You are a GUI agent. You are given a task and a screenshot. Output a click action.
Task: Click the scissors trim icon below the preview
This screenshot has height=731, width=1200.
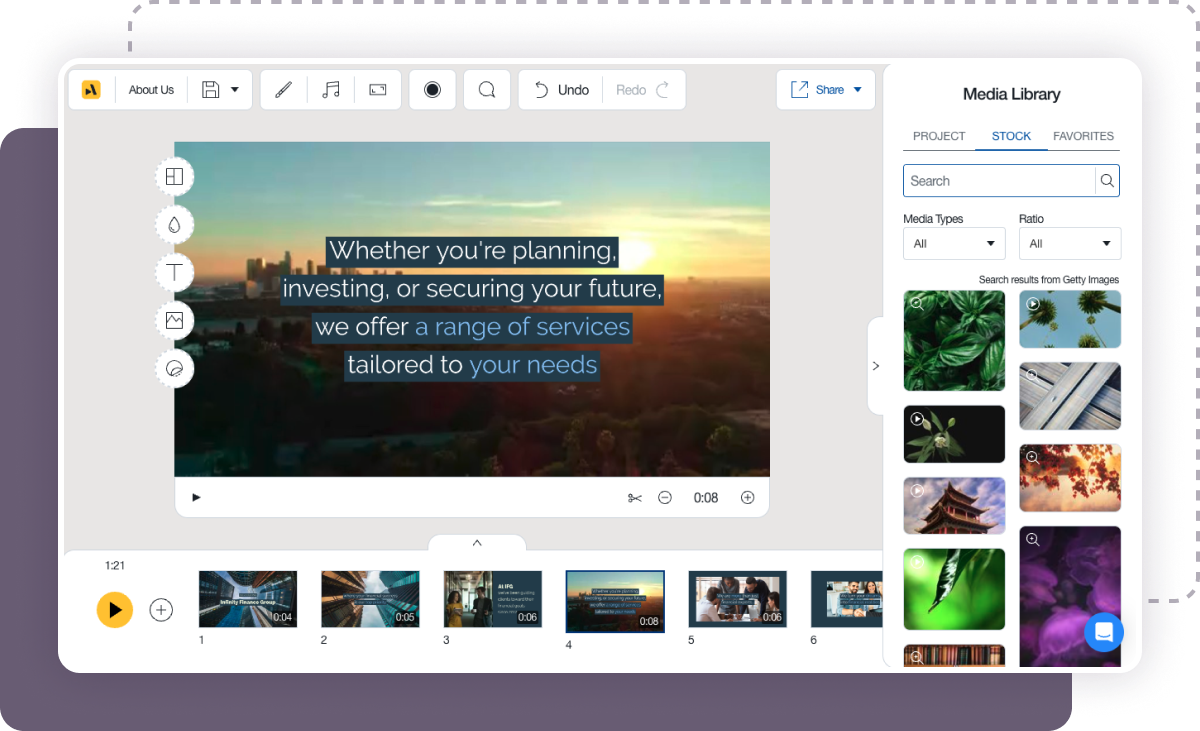pos(635,497)
